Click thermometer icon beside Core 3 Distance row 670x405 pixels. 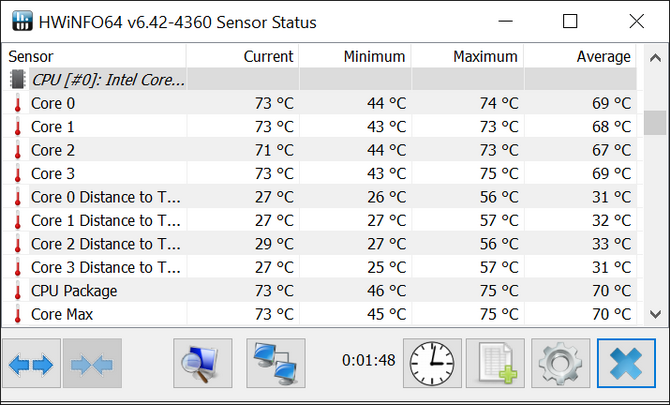tap(18, 267)
